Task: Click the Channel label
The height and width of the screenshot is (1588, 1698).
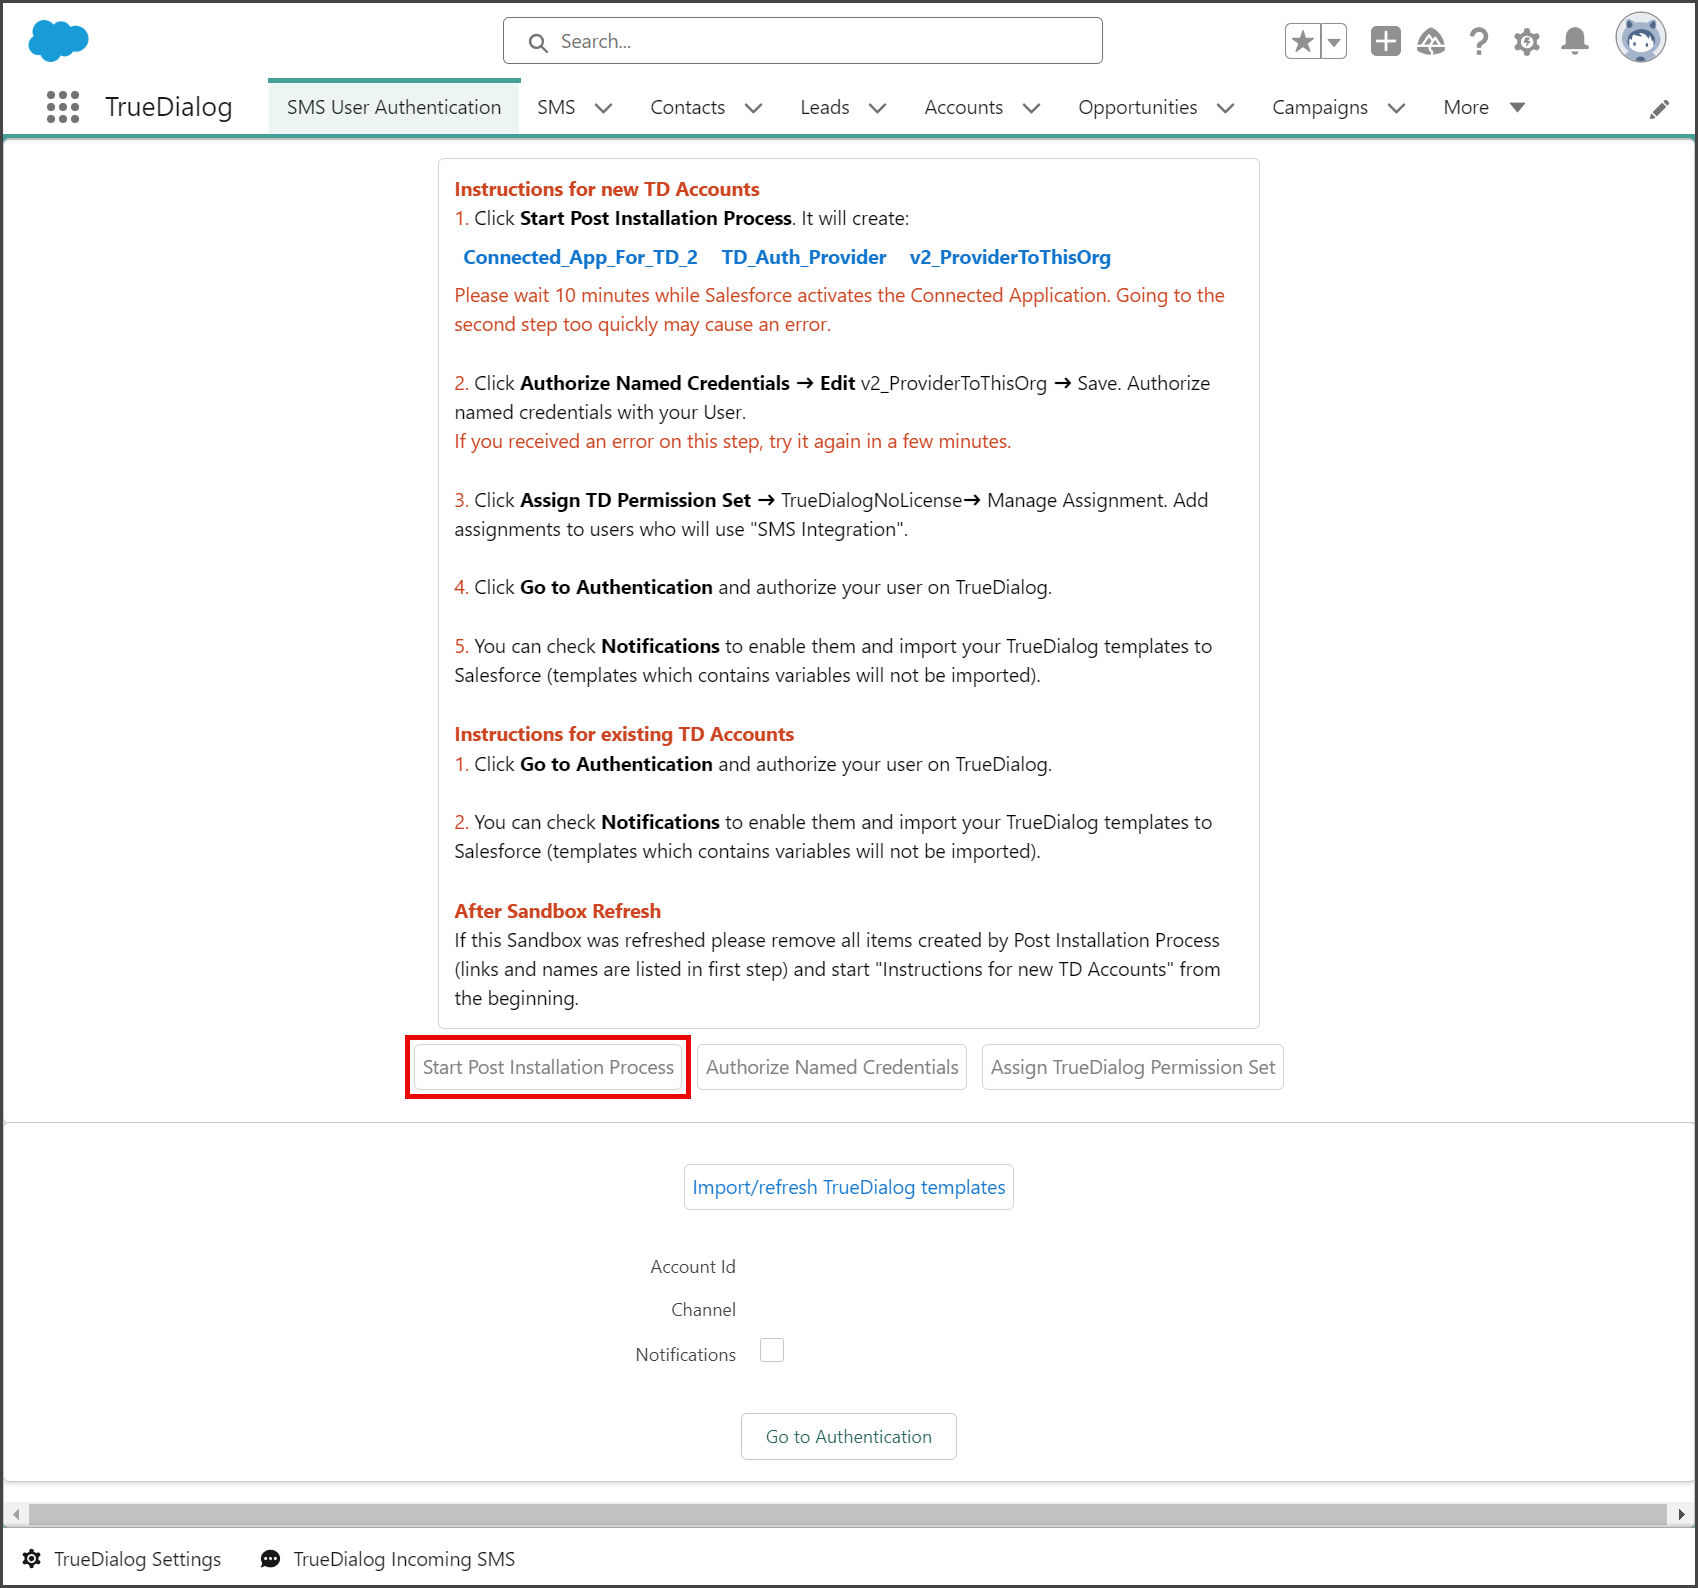Action: coord(703,1309)
